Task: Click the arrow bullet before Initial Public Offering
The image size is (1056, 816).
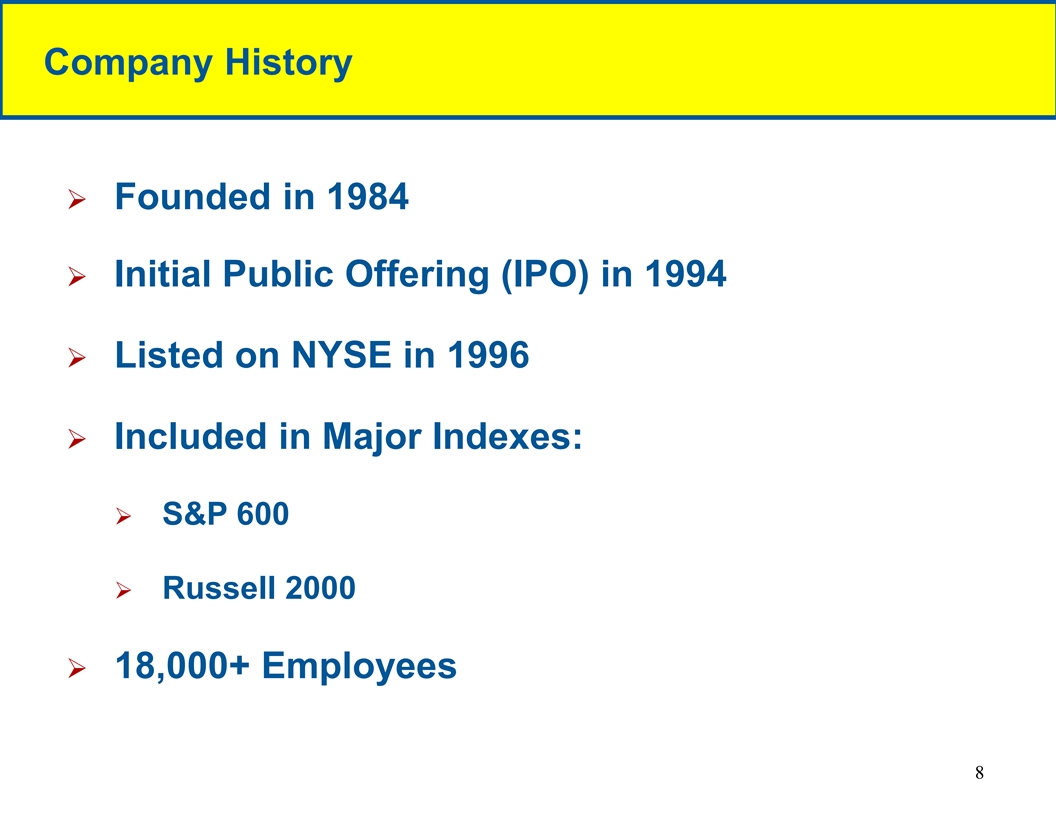Action: tap(73, 278)
